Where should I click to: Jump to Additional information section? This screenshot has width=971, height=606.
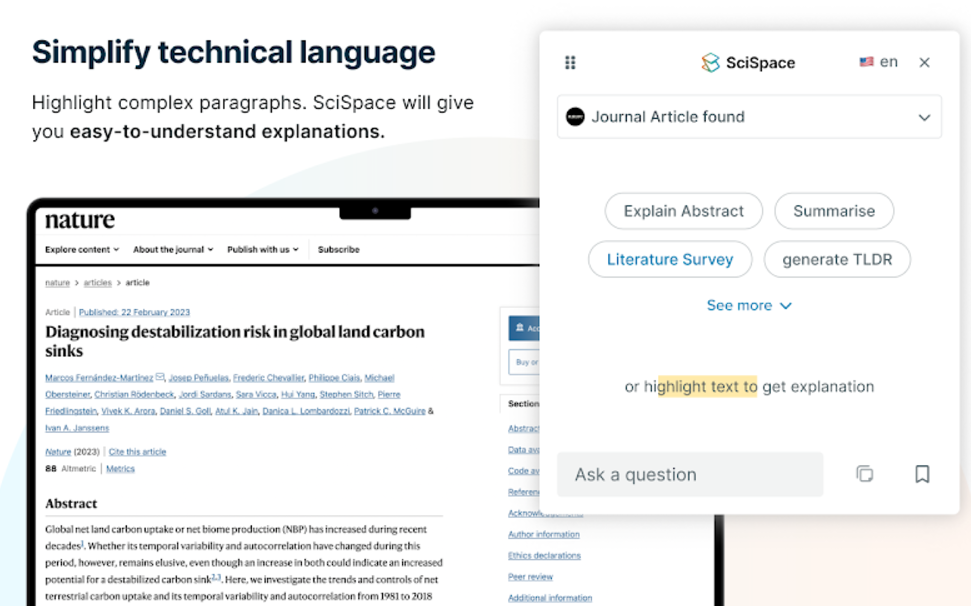click(550, 598)
